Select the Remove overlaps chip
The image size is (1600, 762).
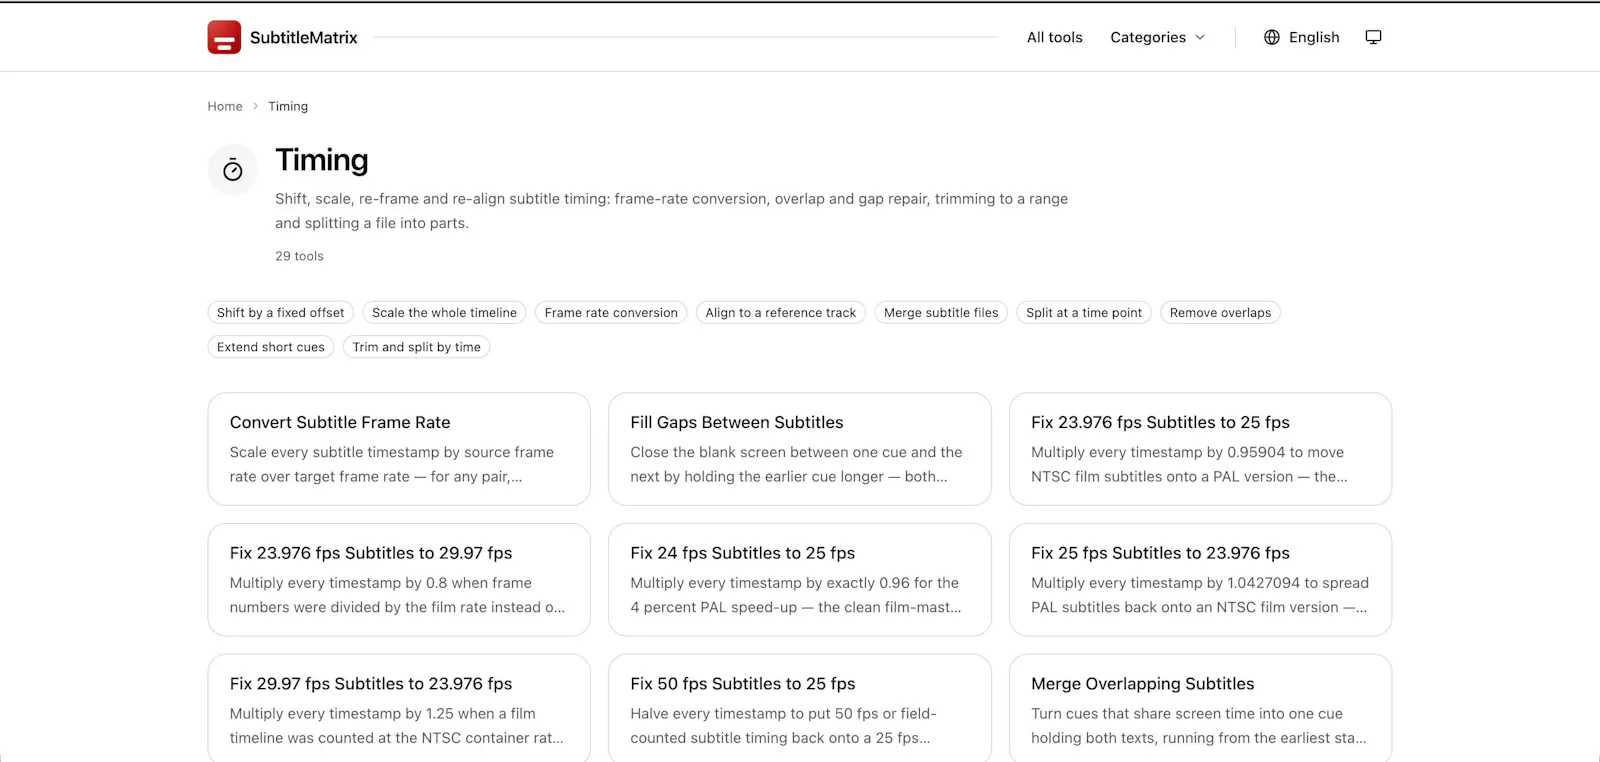click(x=1220, y=313)
